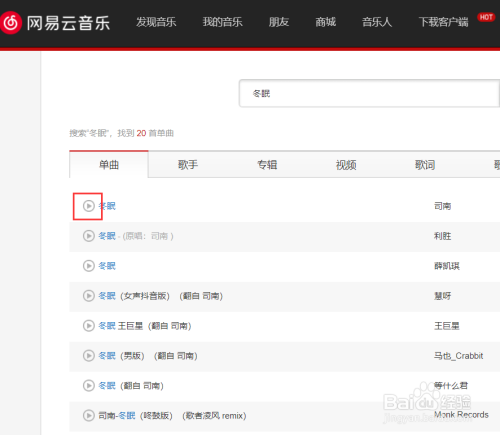Open song 冬眠 (男版) (翻自 司南)
The image size is (500, 435).
(148, 356)
